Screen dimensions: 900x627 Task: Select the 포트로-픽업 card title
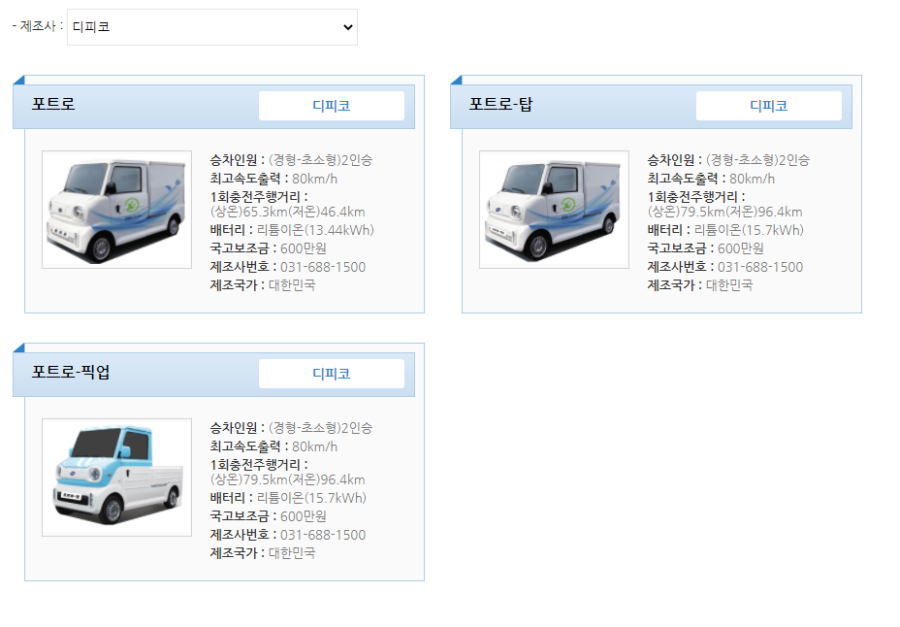tap(71, 372)
